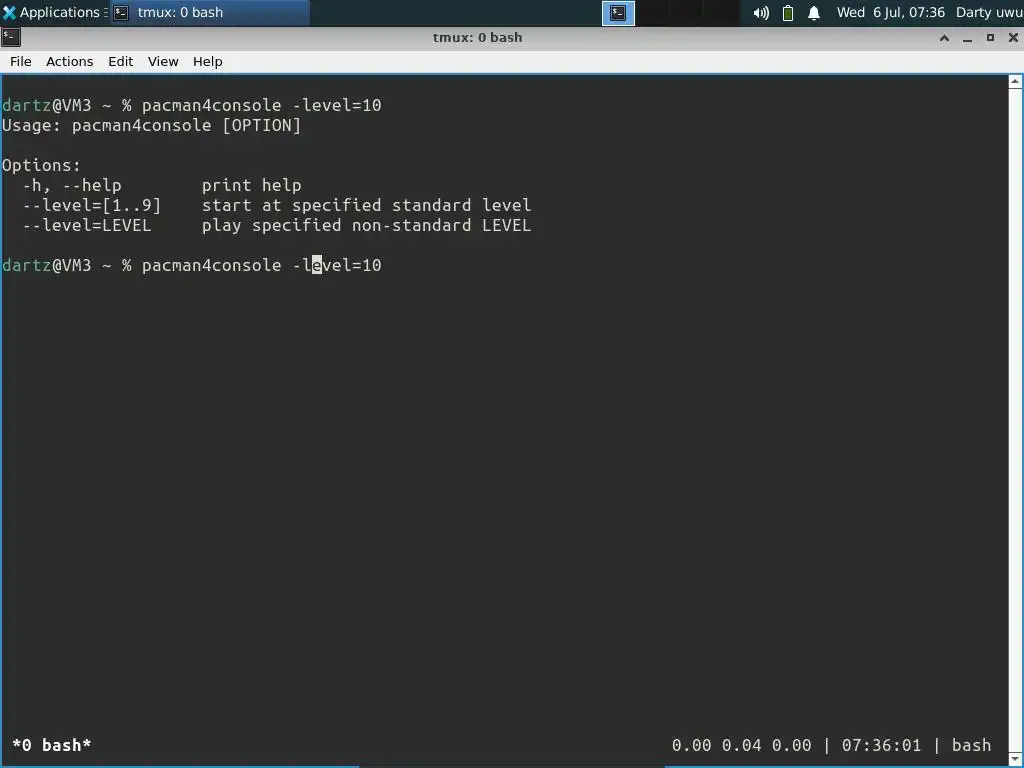
Task: Click the load average 0.00 0.04 0.00
Action: click(741, 745)
